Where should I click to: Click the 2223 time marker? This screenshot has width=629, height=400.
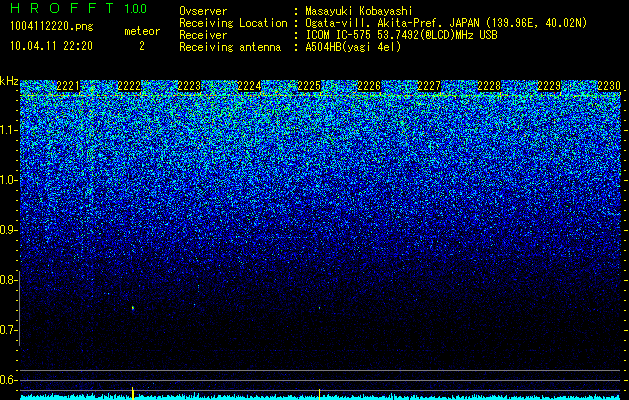189,86
